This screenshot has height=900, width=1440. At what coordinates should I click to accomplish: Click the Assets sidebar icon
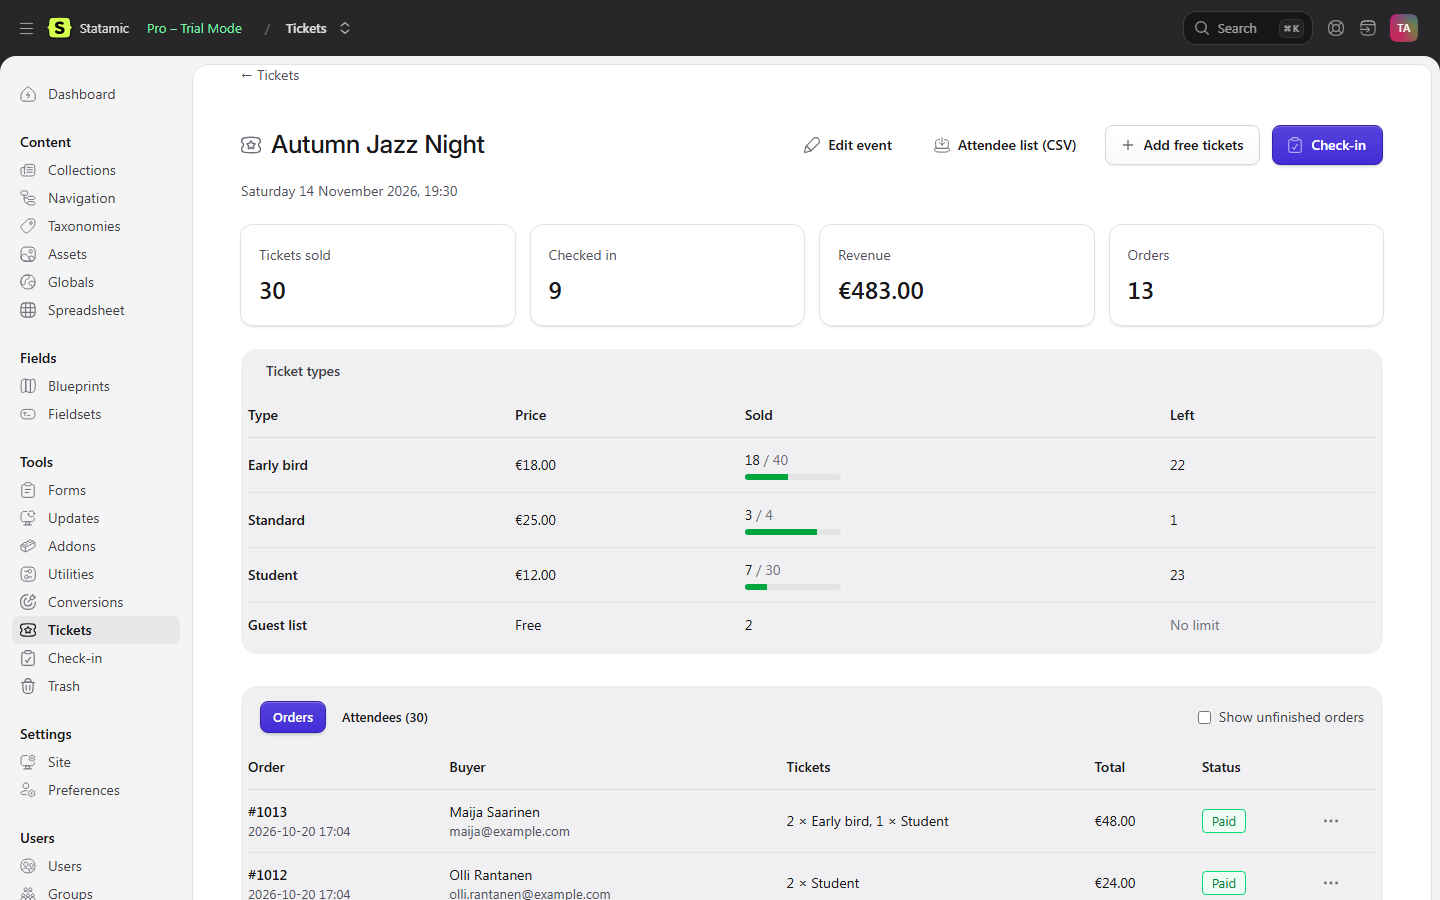click(x=28, y=254)
